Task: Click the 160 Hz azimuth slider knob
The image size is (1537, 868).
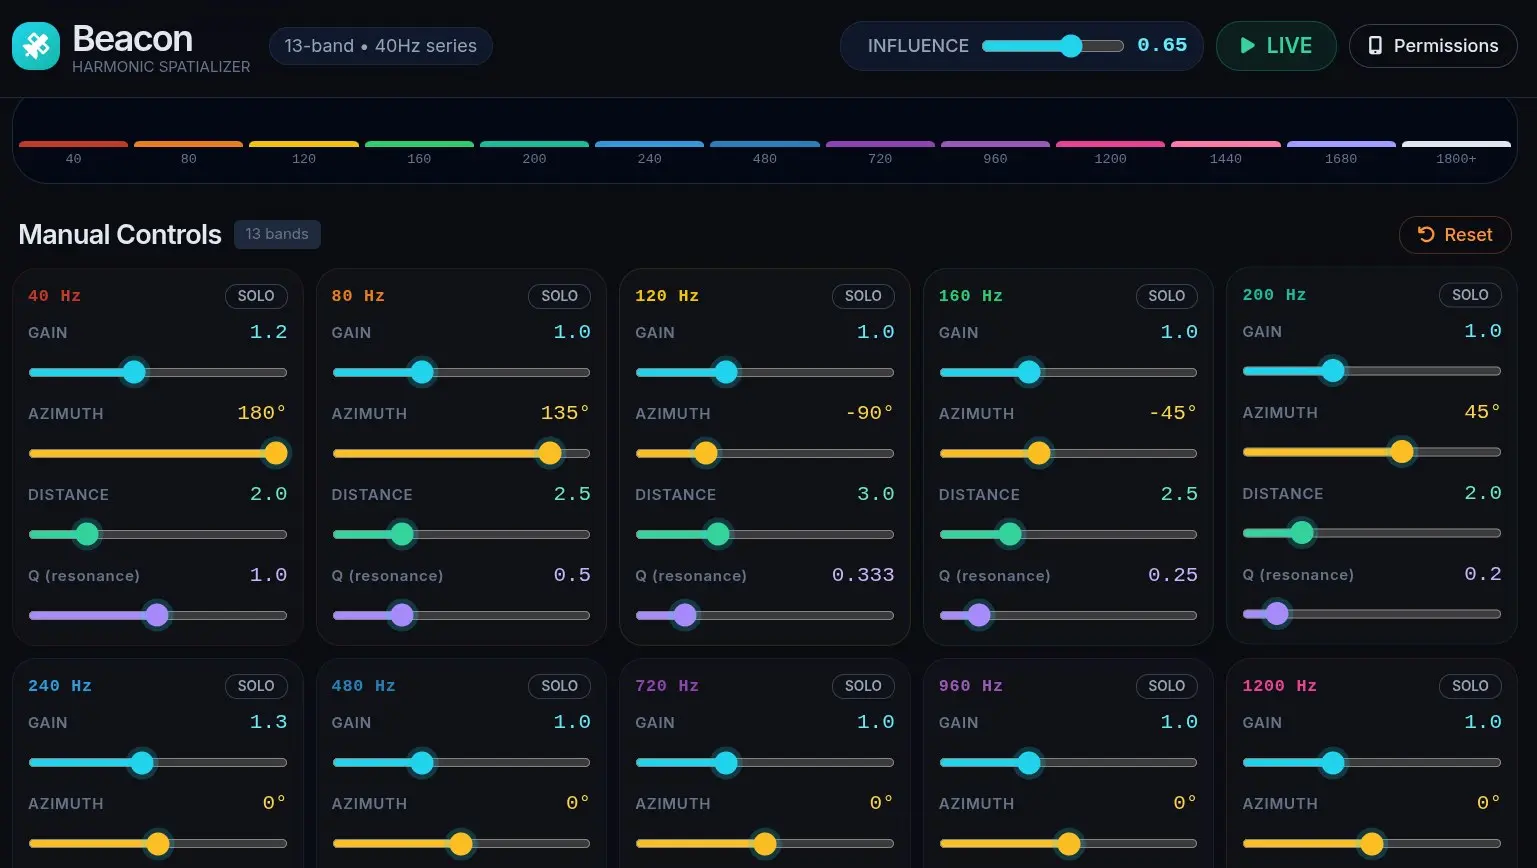Action: (x=1039, y=454)
